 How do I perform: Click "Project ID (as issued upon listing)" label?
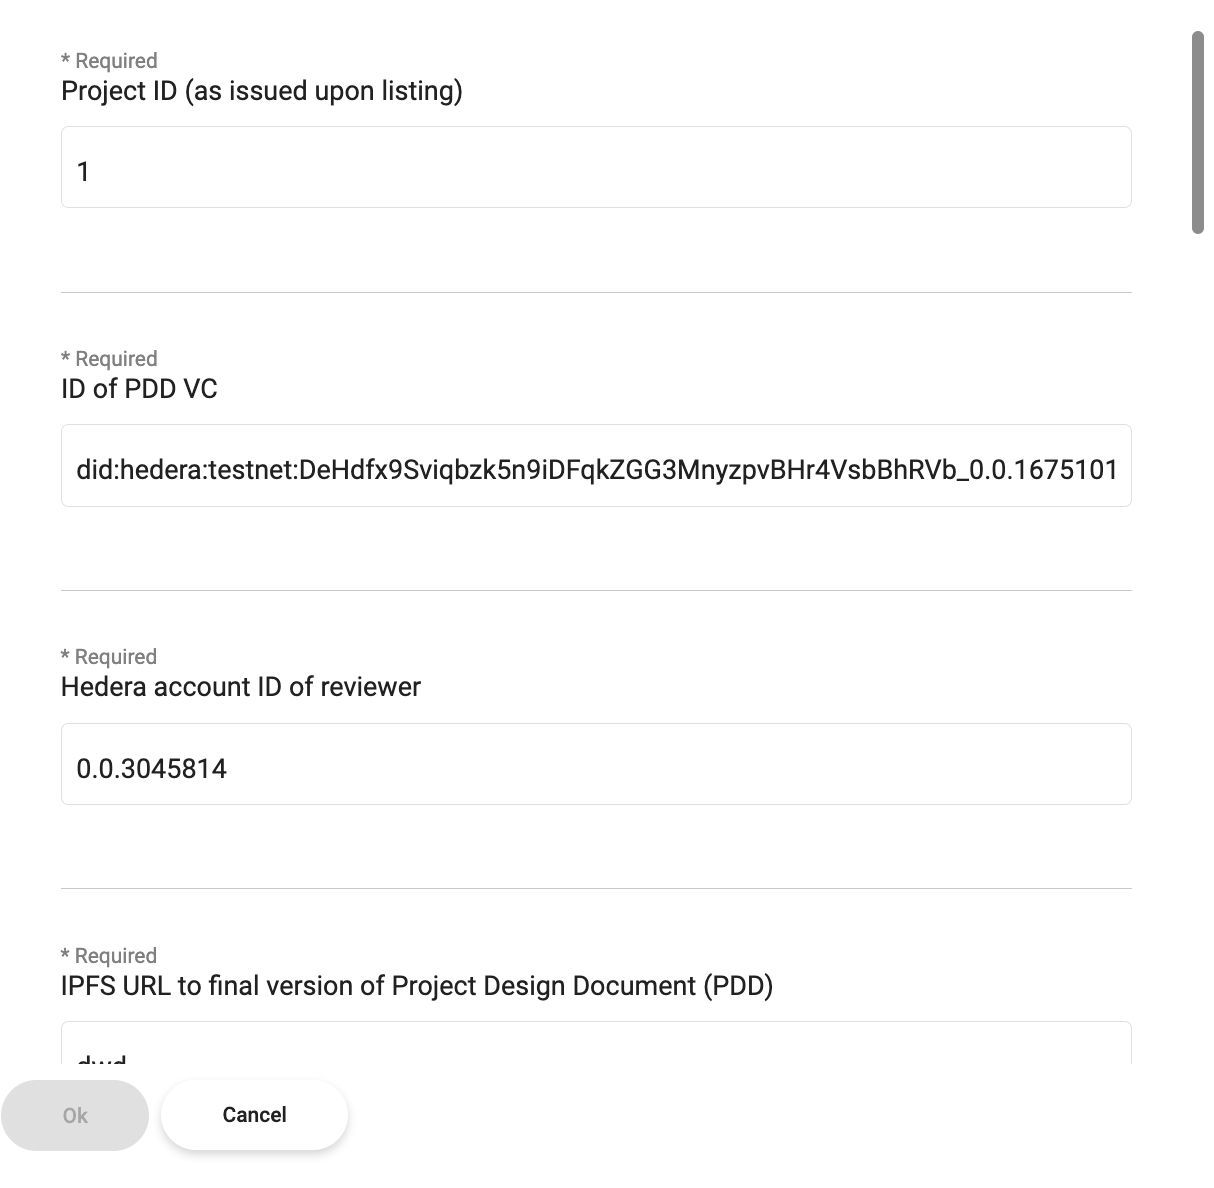click(x=262, y=91)
